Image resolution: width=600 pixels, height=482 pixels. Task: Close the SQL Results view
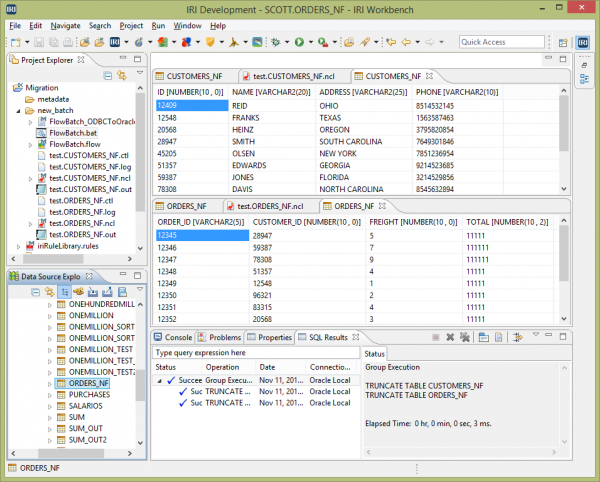click(x=356, y=337)
